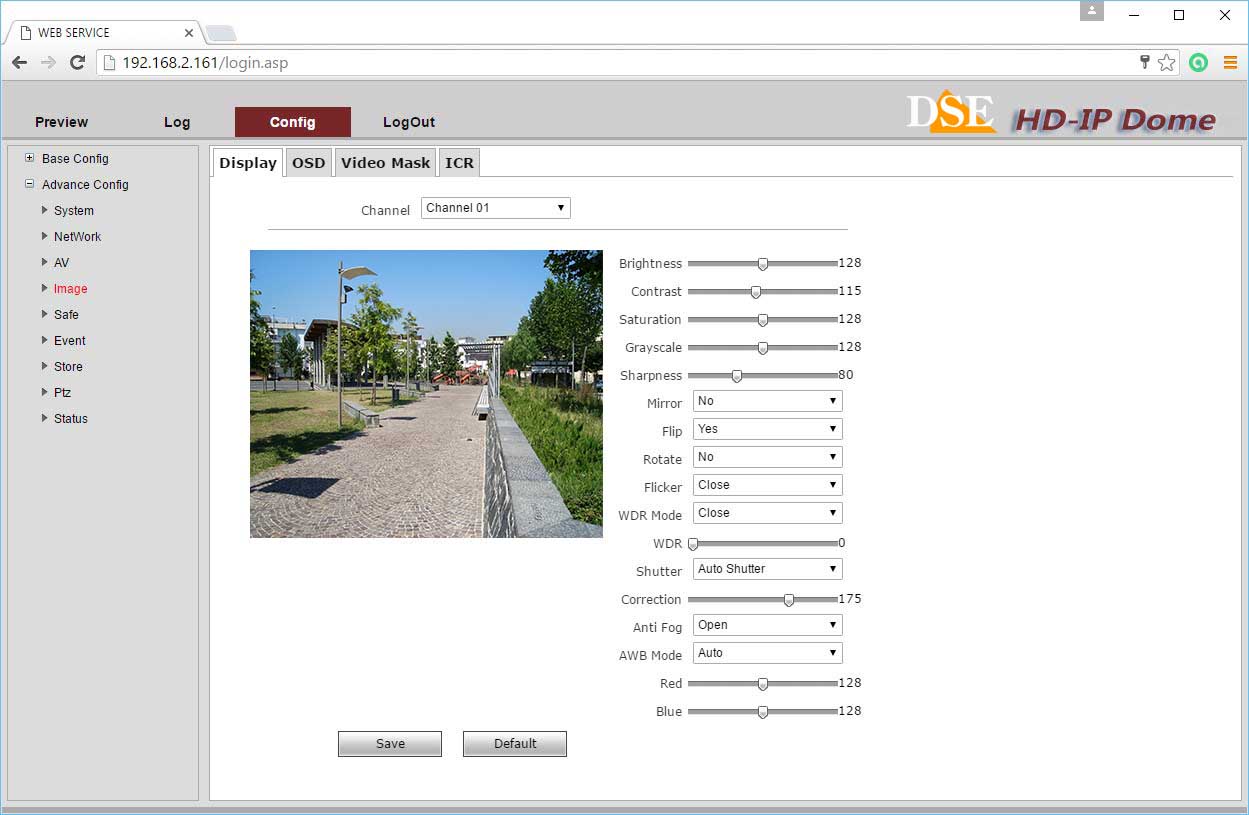The image size is (1249, 815).
Task: Collapse the Advance Config tree node
Action: pos(30,184)
